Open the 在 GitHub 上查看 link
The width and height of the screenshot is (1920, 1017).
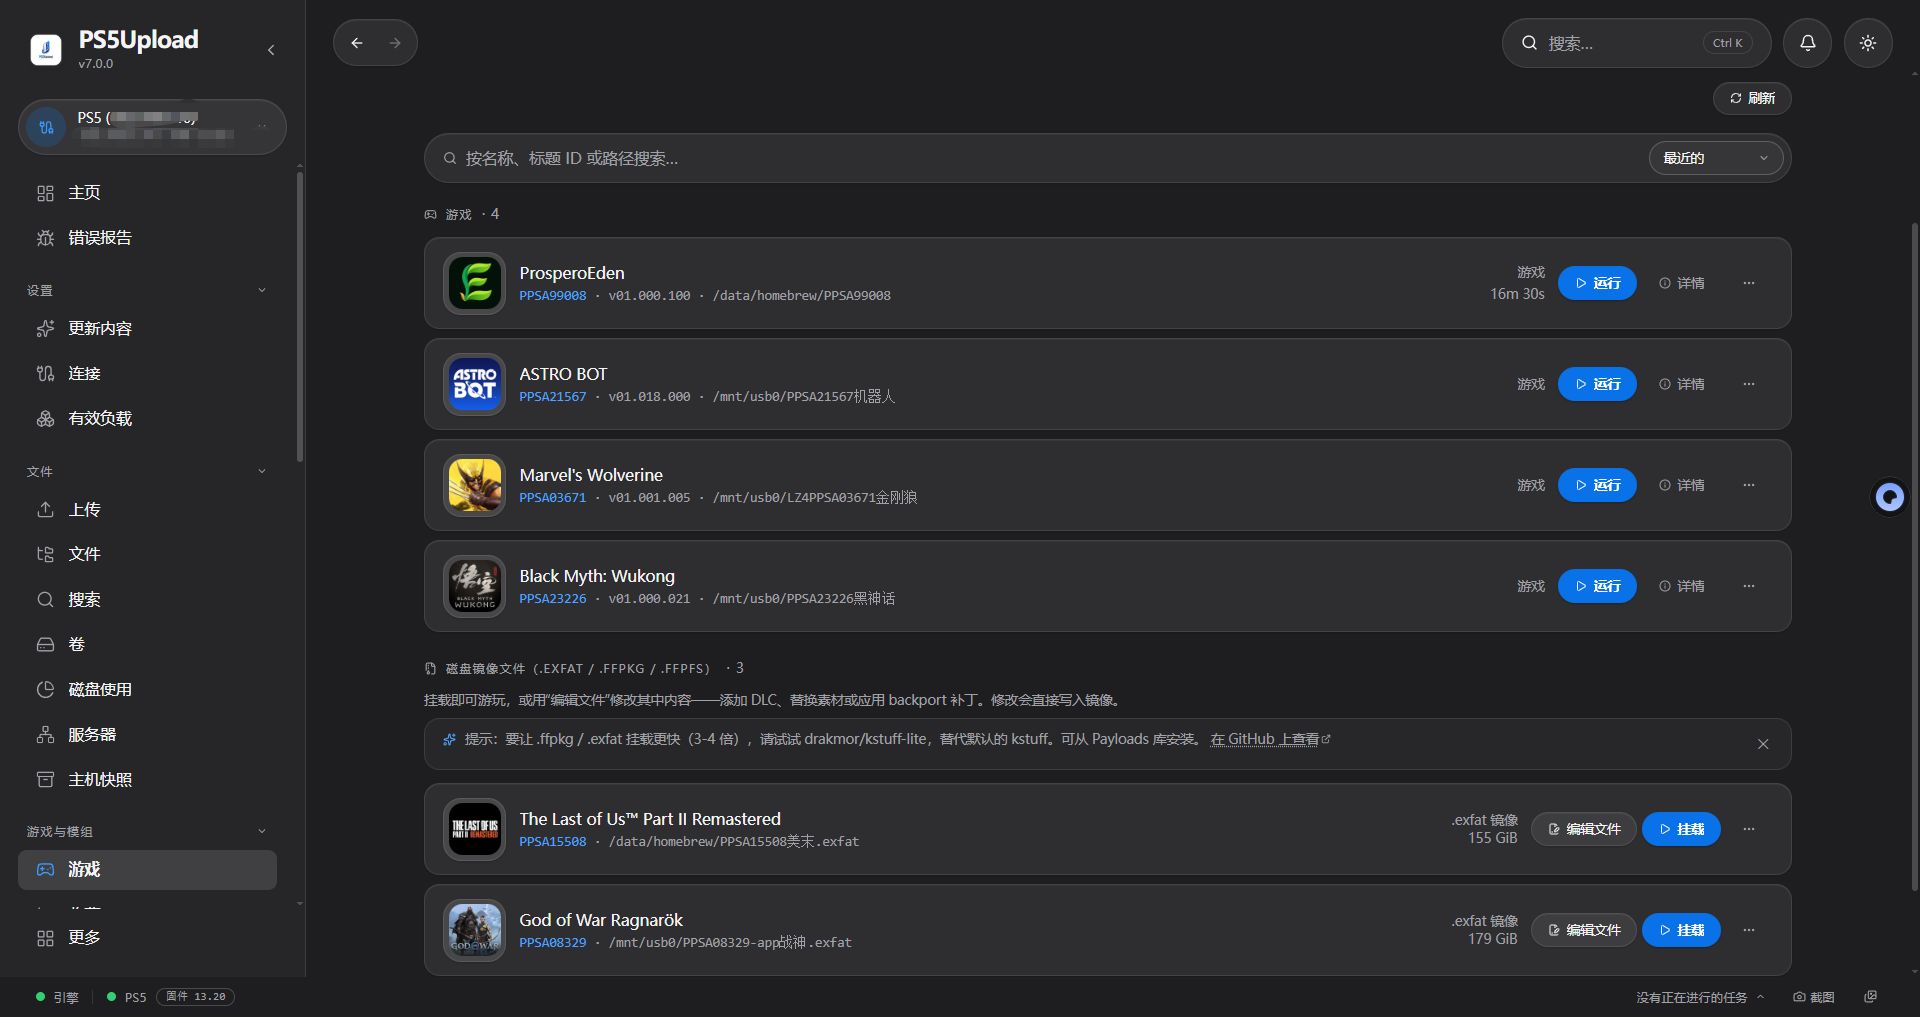click(x=1270, y=739)
